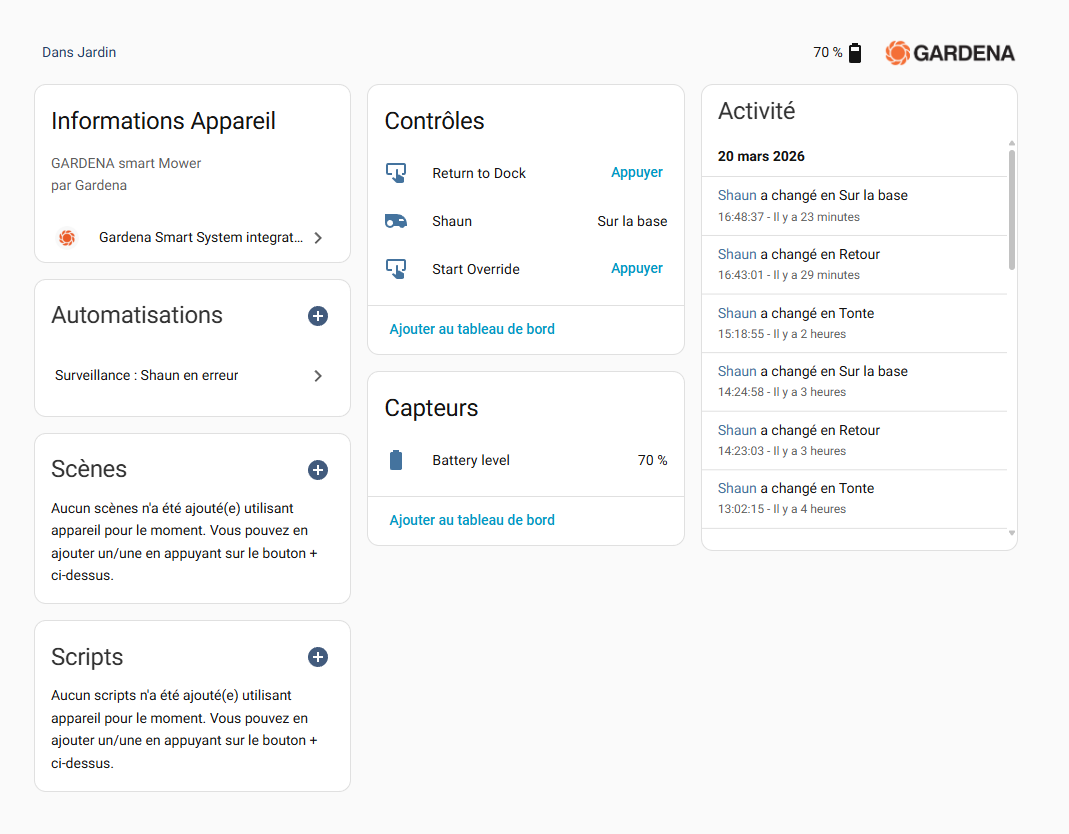
Task: Click Ajouter au tableau de bord in Capteurs
Action: (x=472, y=520)
